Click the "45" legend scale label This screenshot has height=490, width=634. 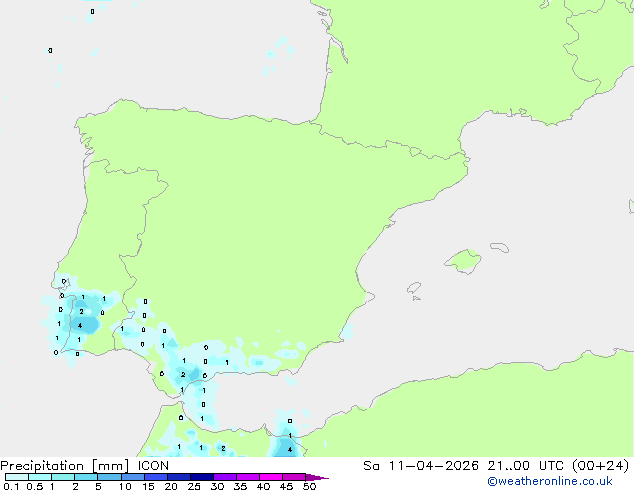pyautogui.click(x=286, y=486)
